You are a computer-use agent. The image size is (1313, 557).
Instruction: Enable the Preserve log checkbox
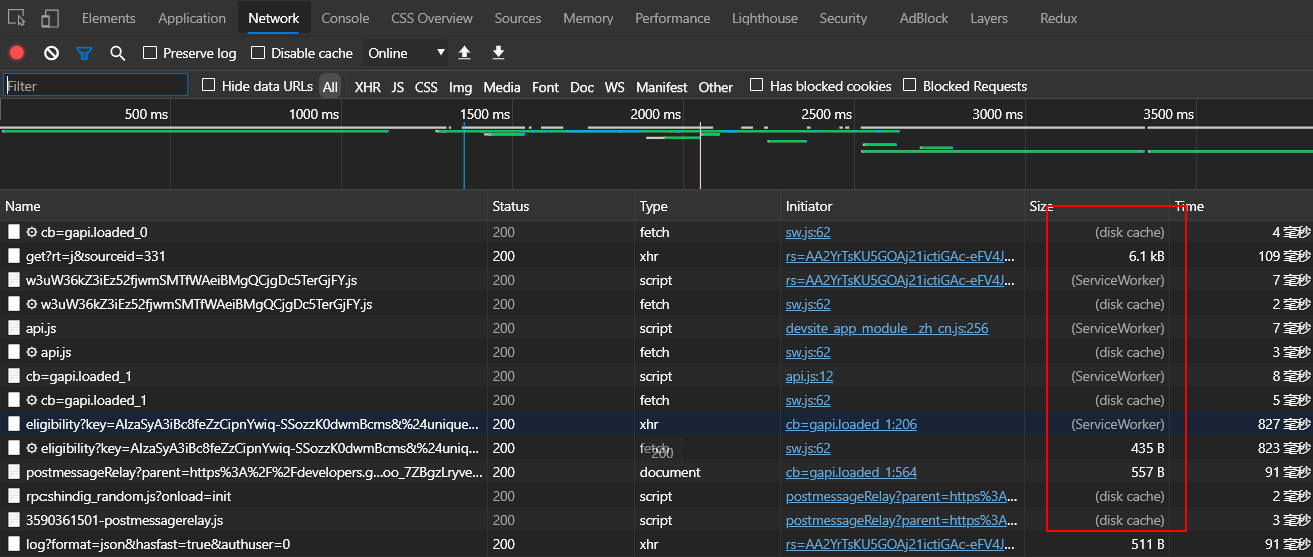pos(150,53)
